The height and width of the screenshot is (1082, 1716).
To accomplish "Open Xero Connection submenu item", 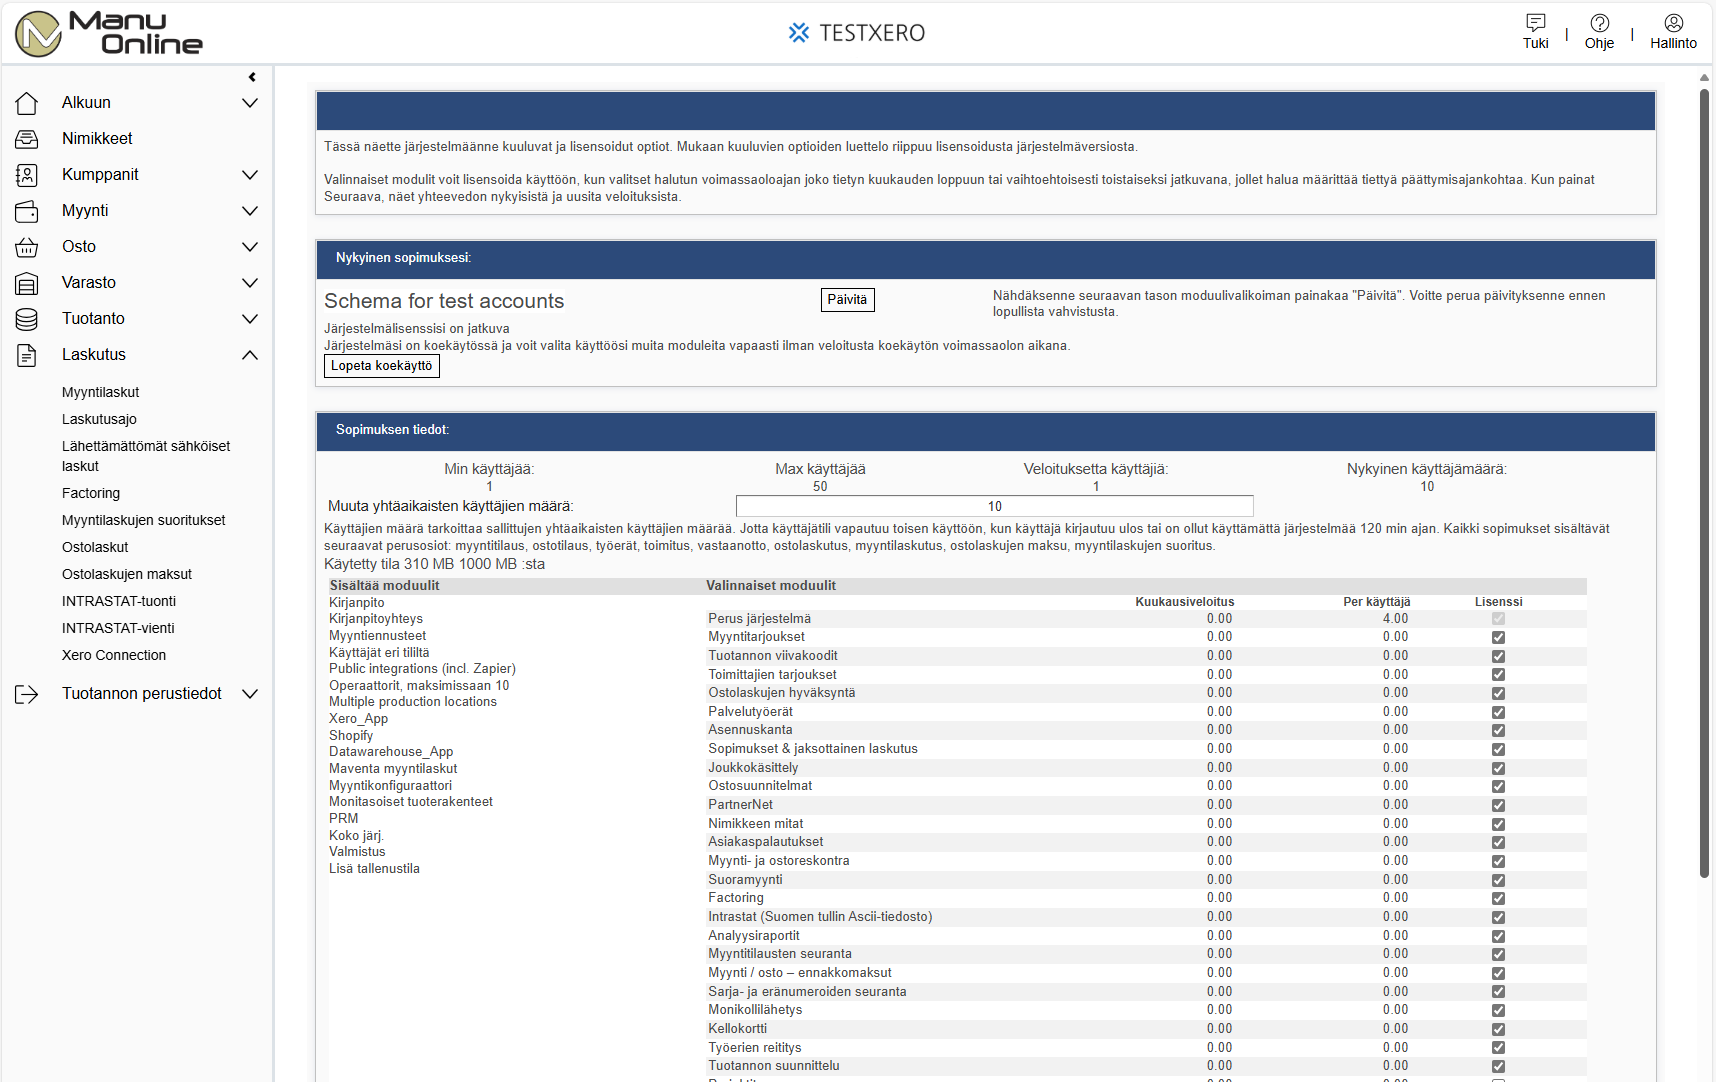I will tap(114, 655).
